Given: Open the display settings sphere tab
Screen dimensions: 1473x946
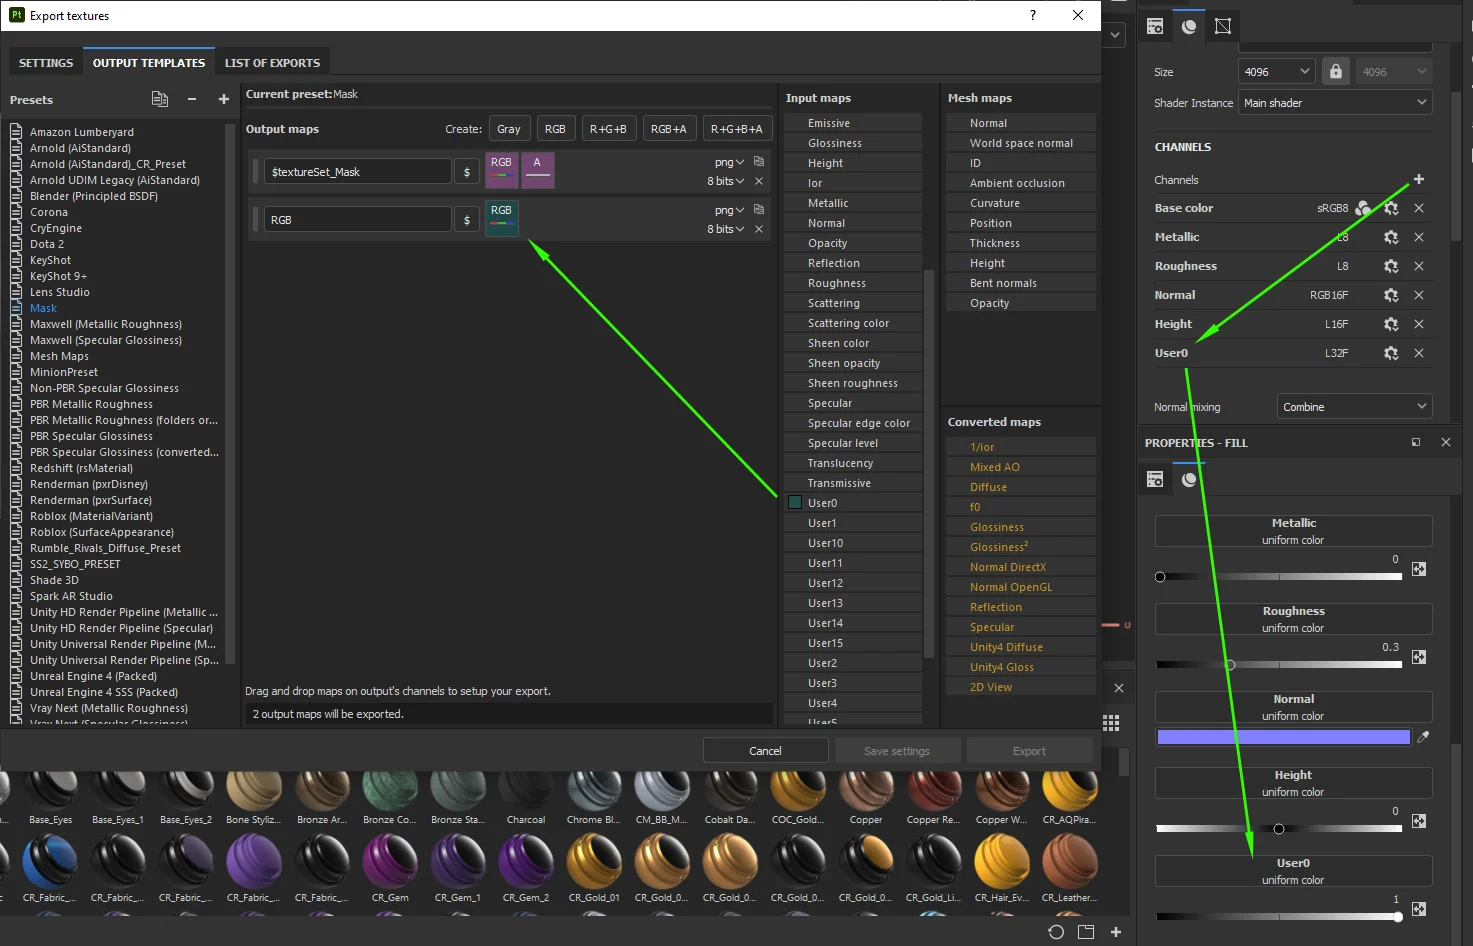Looking at the screenshot, I should (1189, 26).
